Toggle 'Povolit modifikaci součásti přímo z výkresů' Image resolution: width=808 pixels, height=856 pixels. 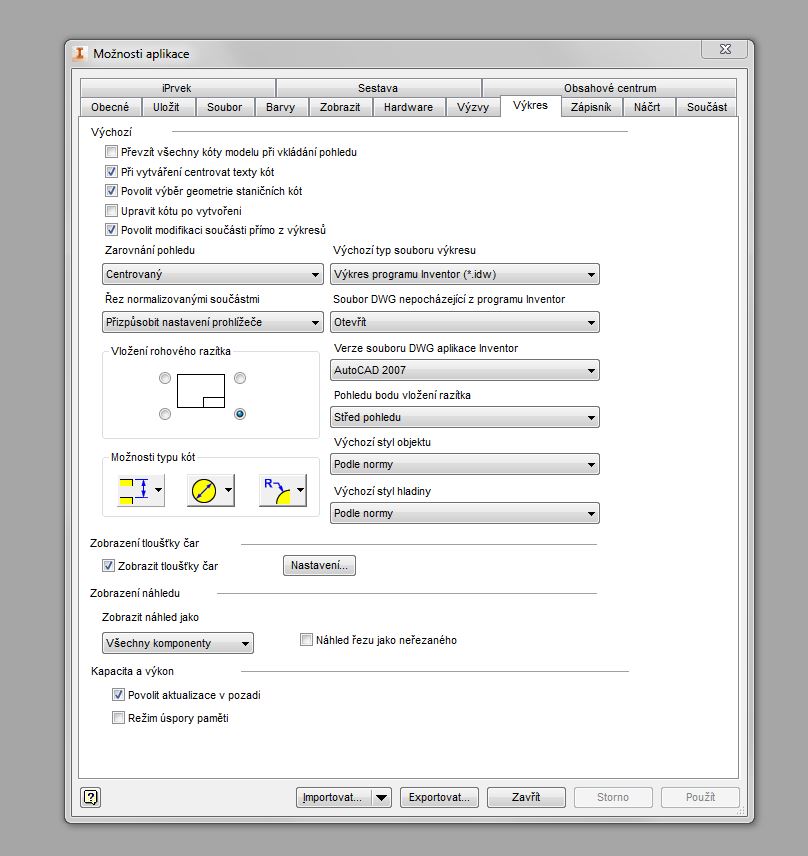pos(111,230)
